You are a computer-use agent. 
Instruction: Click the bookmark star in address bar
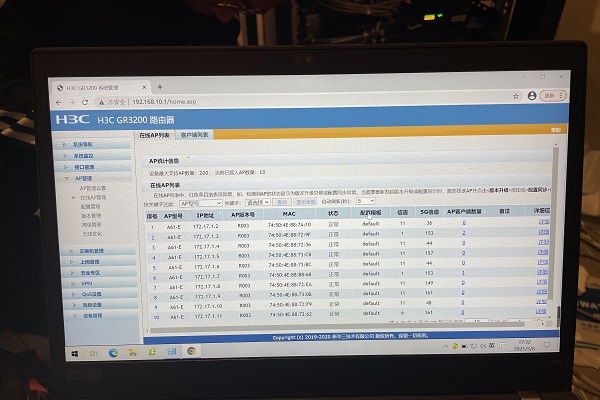[516, 96]
